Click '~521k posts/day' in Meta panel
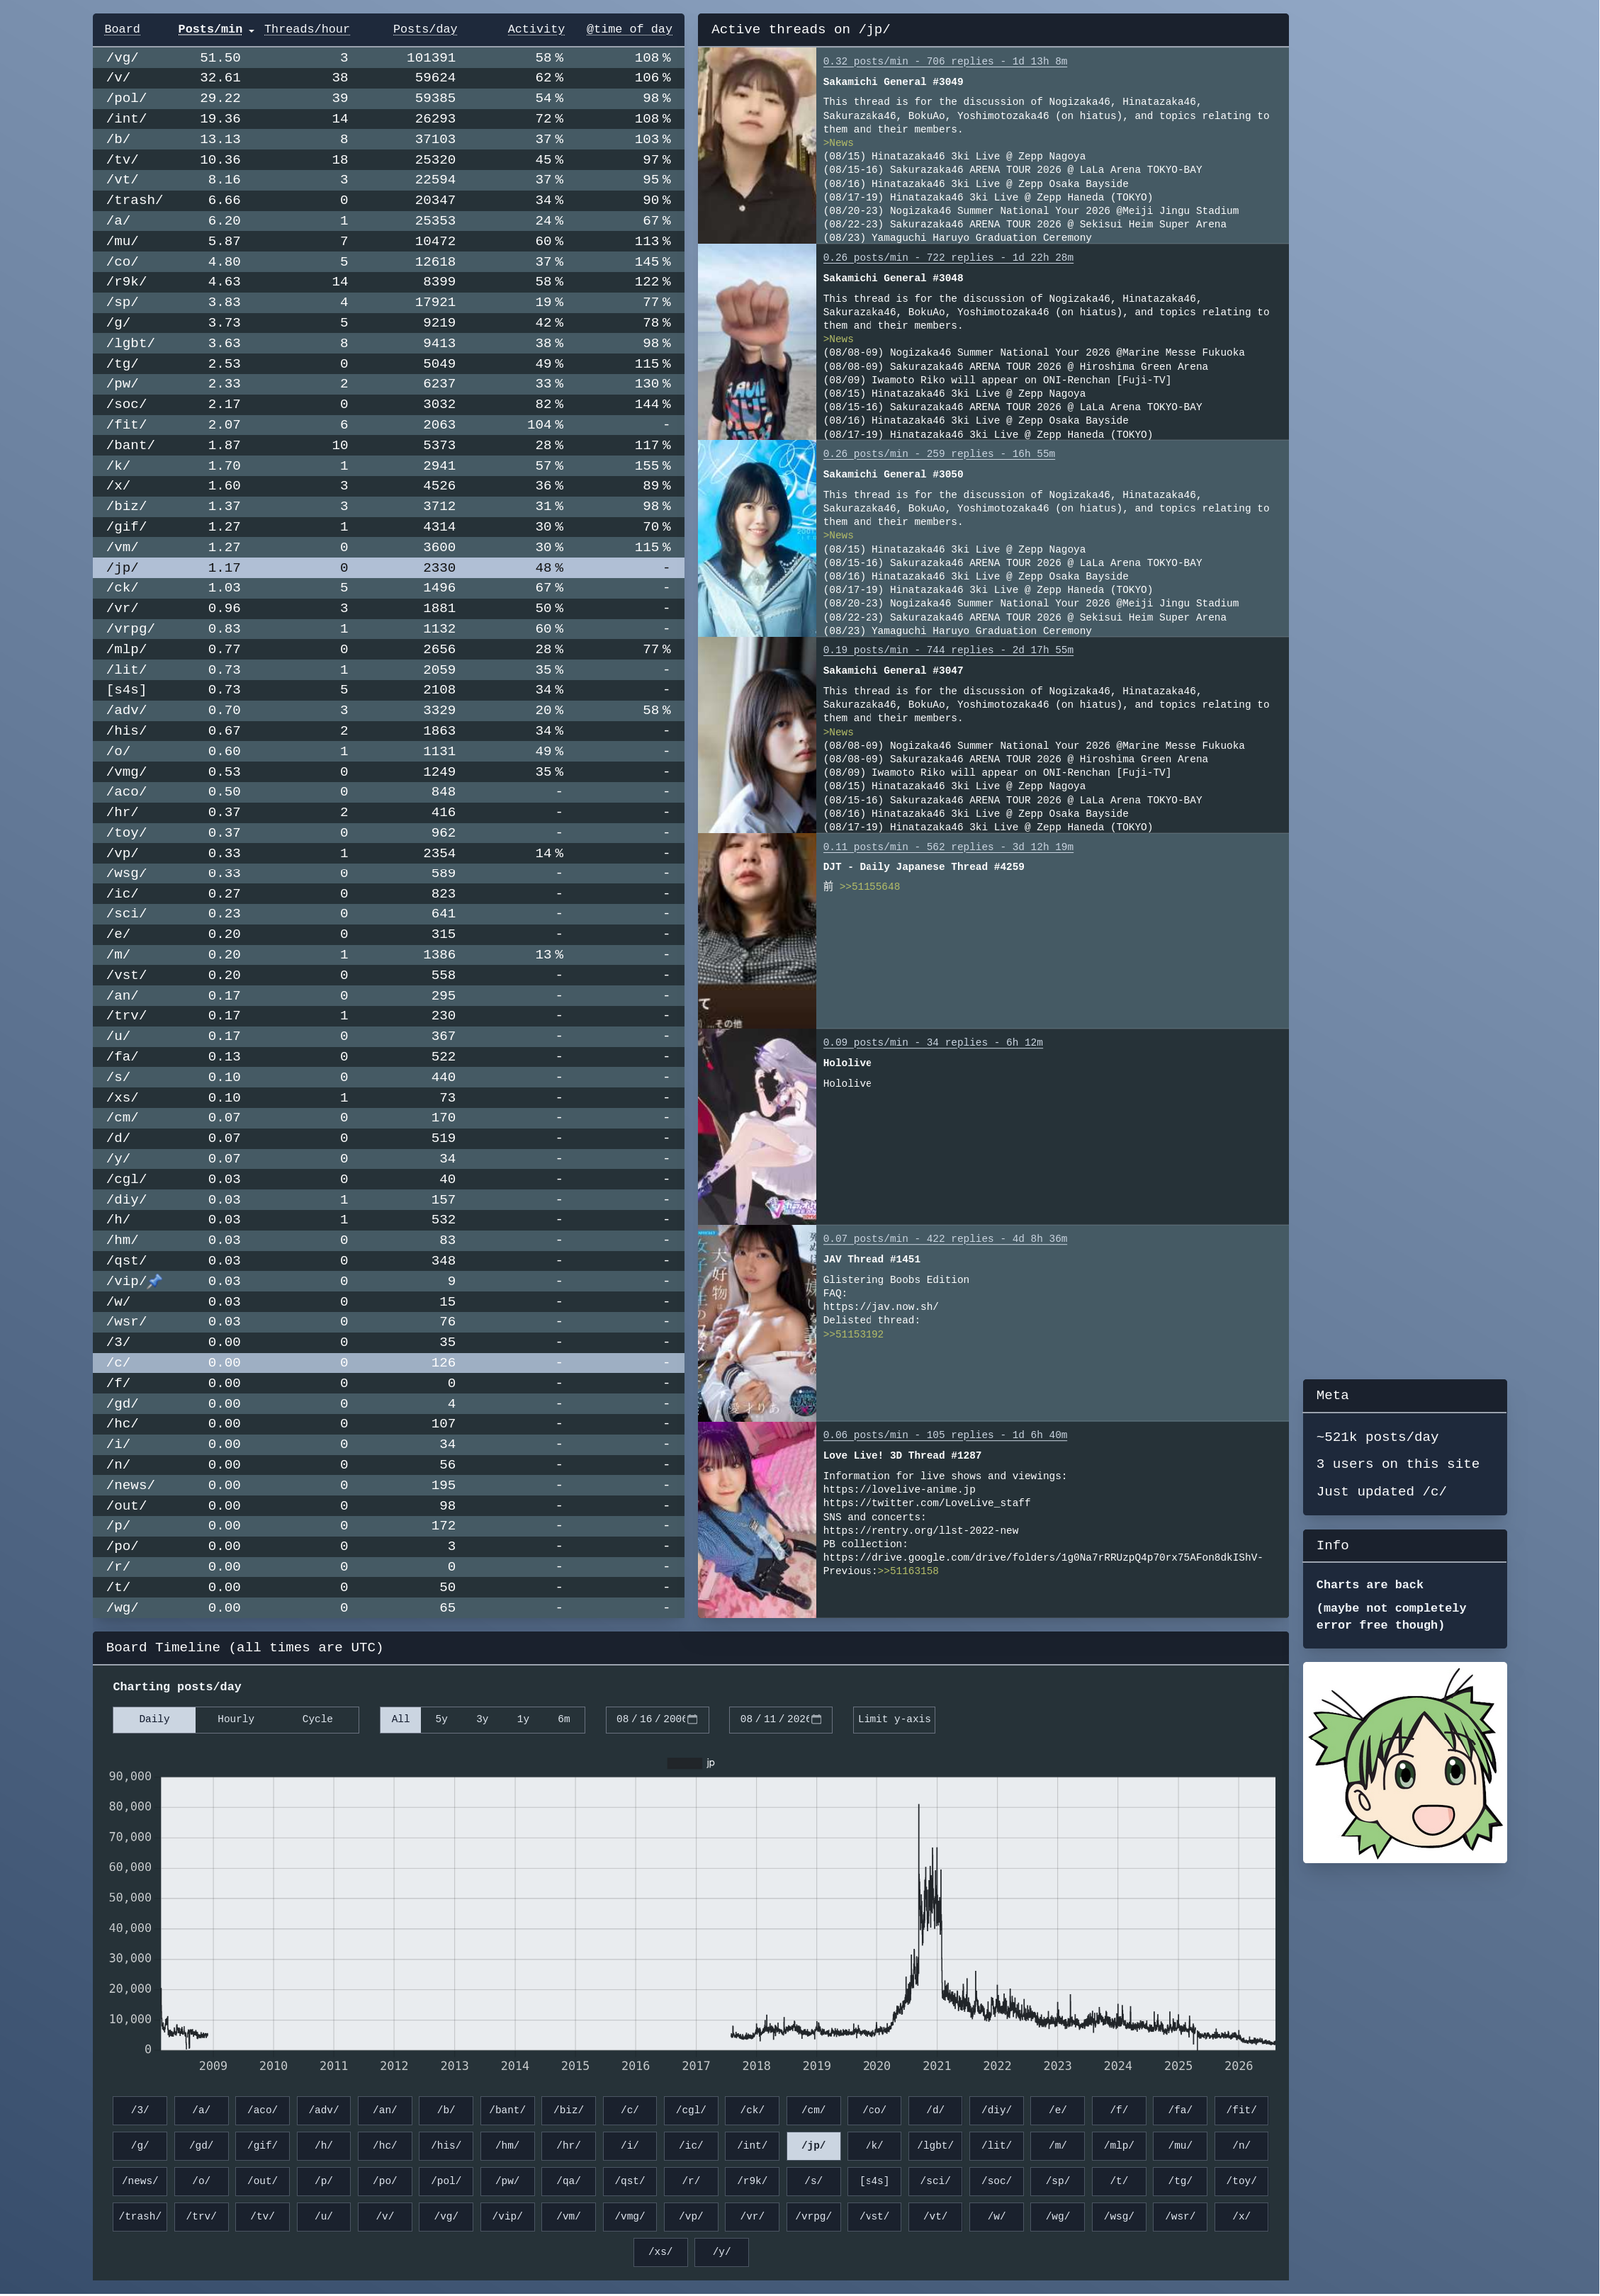The height and width of the screenshot is (2296, 1600). (1377, 1437)
